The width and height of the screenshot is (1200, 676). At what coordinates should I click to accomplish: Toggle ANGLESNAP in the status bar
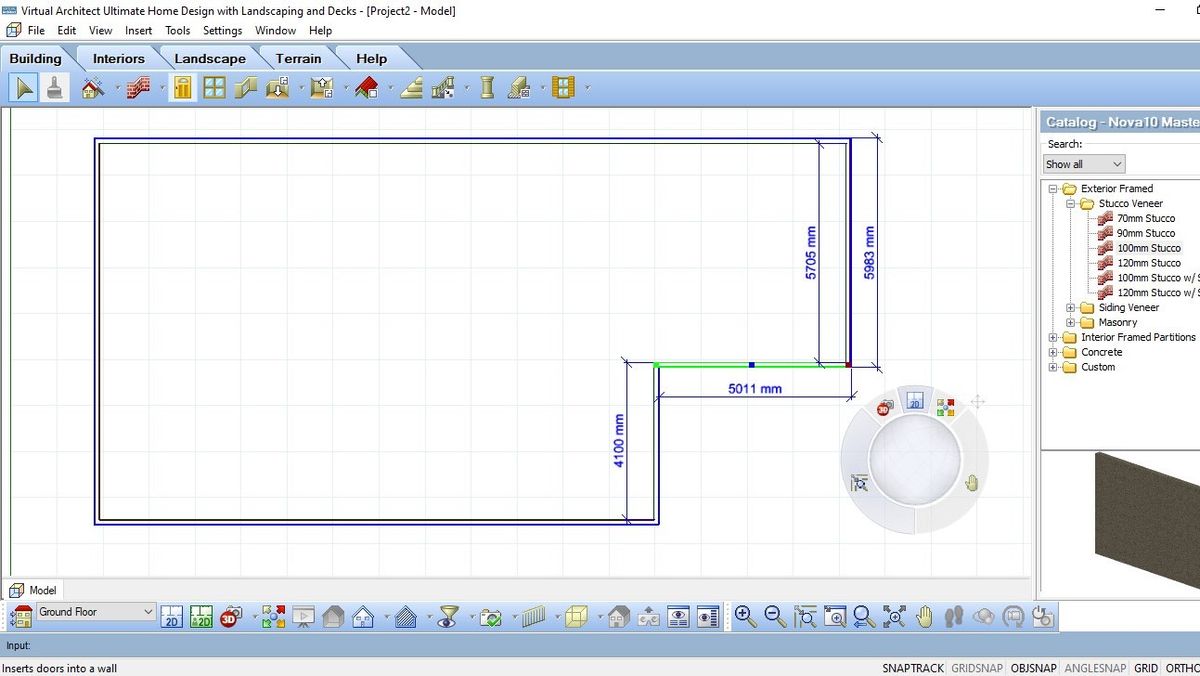tap(1095, 668)
